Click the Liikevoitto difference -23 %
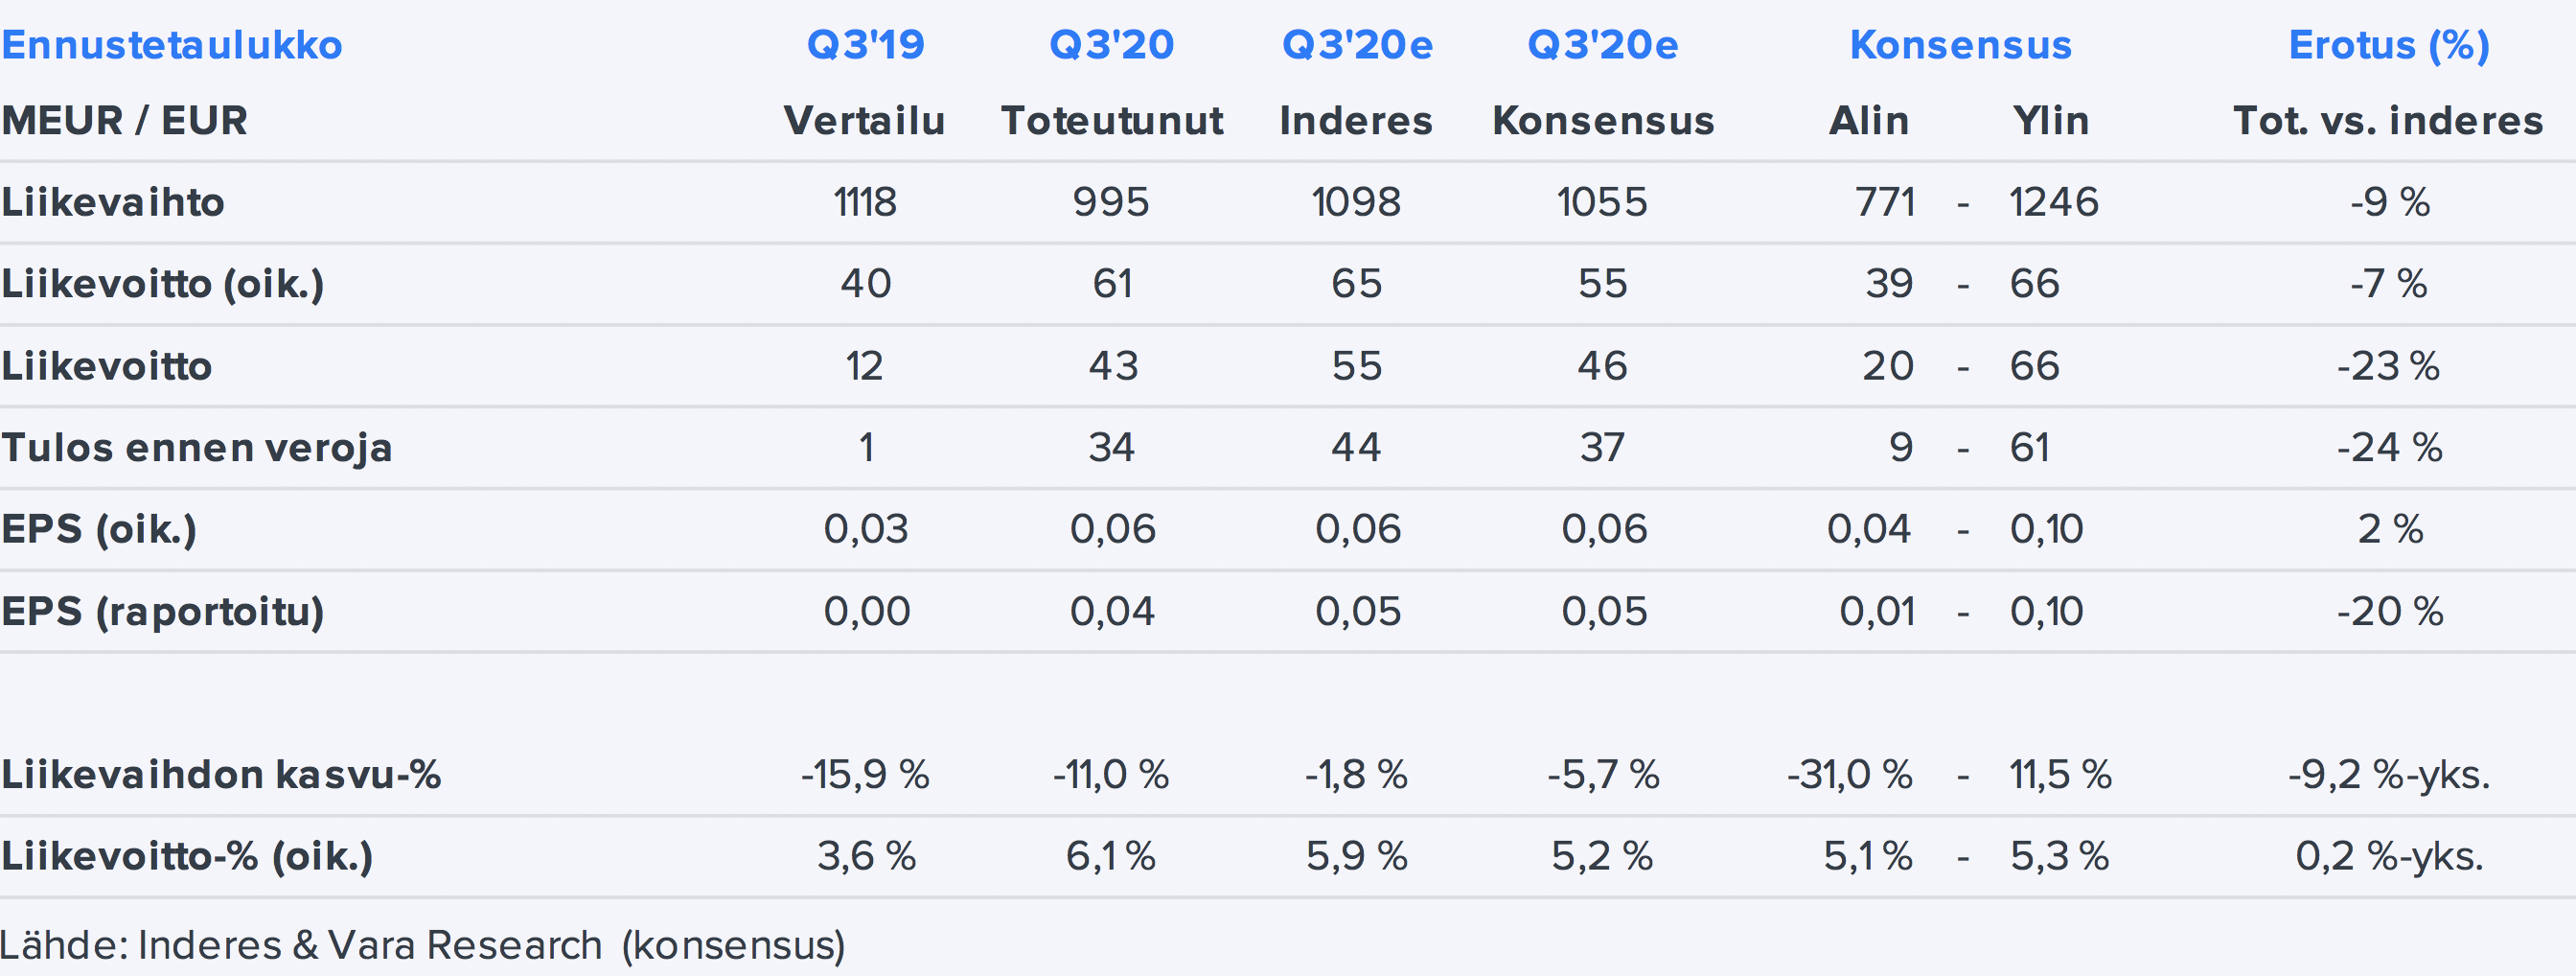This screenshot has height=976, width=2576. coord(2388,366)
